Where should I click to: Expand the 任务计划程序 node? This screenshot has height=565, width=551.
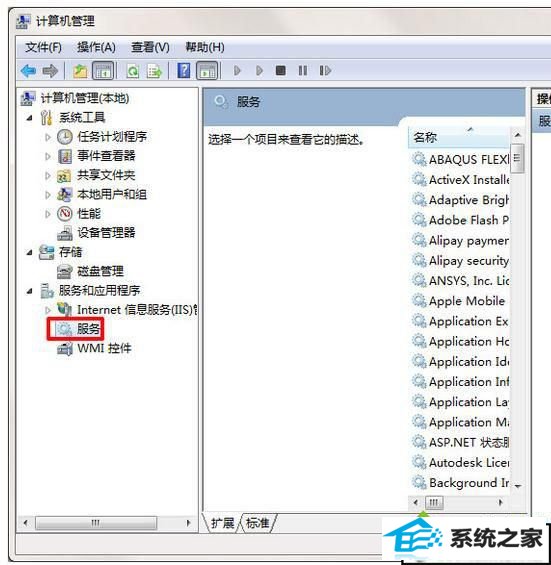[x=48, y=137]
